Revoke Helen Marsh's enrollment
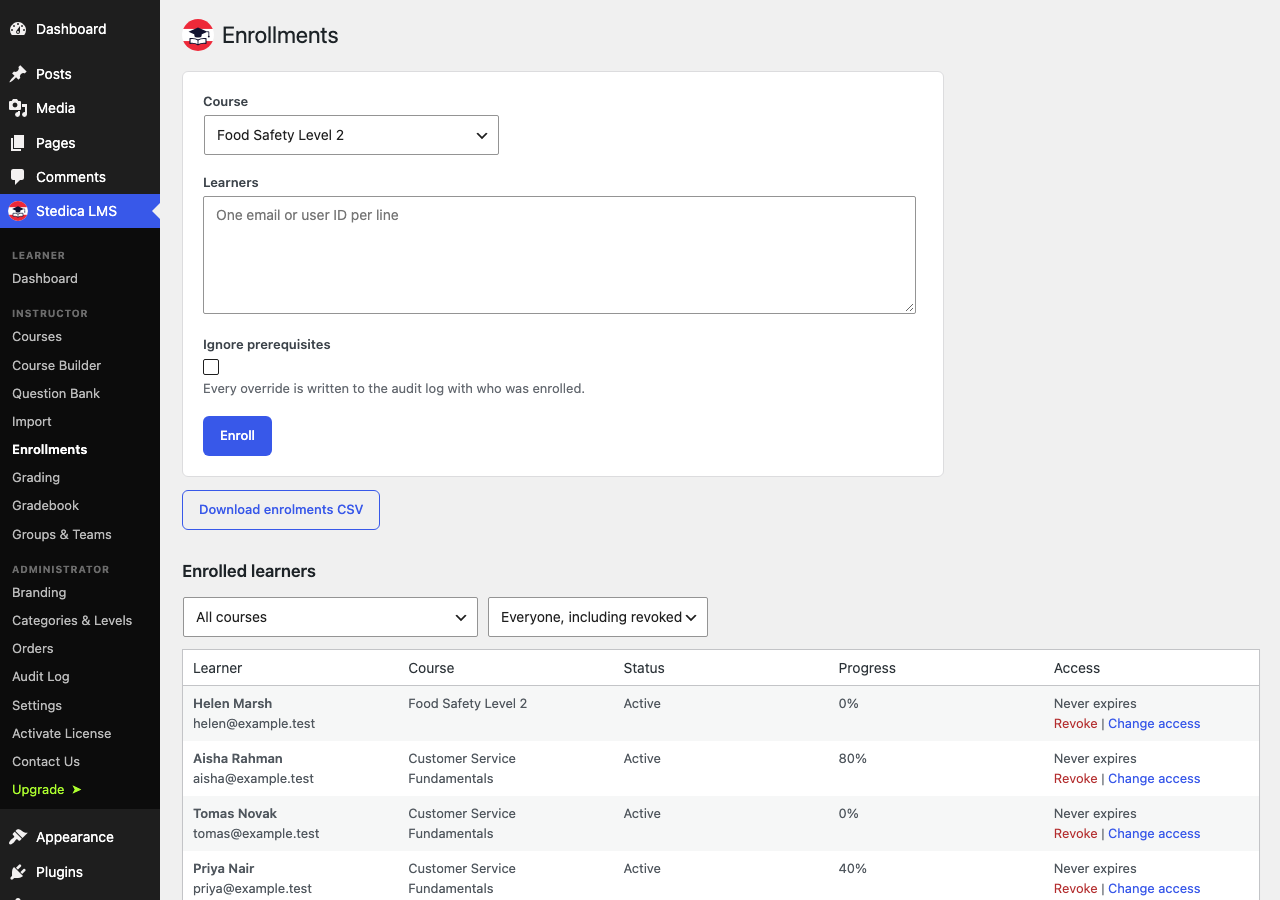 (1075, 723)
